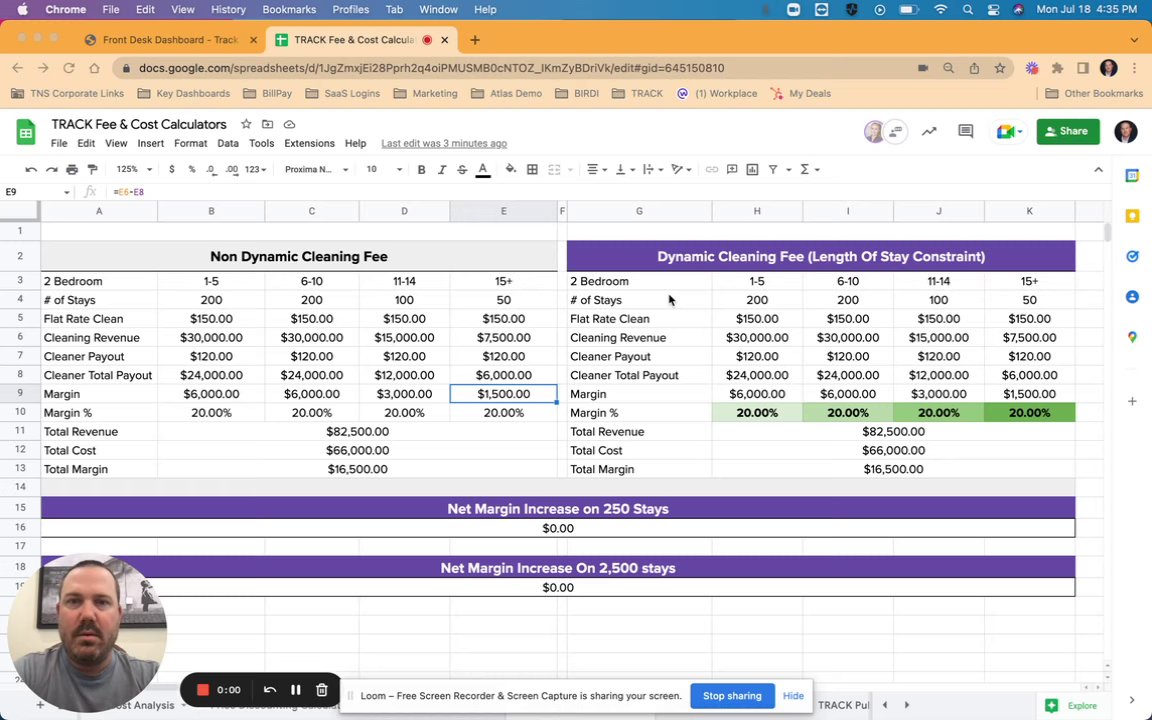1152x720 pixels.
Task: Move document with folder icon
Action: [x=267, y=124]
